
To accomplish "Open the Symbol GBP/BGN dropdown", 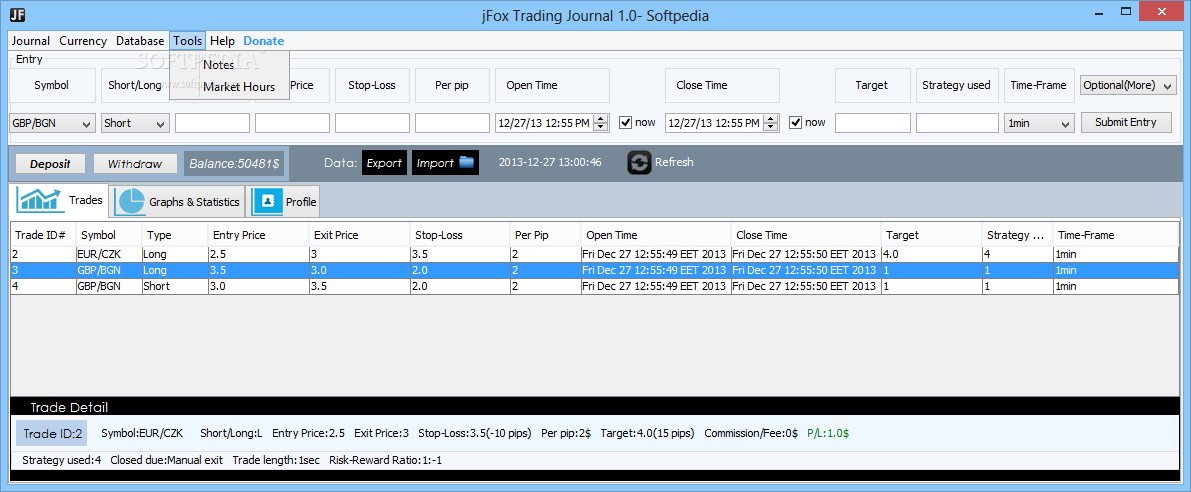I will 52,123.
